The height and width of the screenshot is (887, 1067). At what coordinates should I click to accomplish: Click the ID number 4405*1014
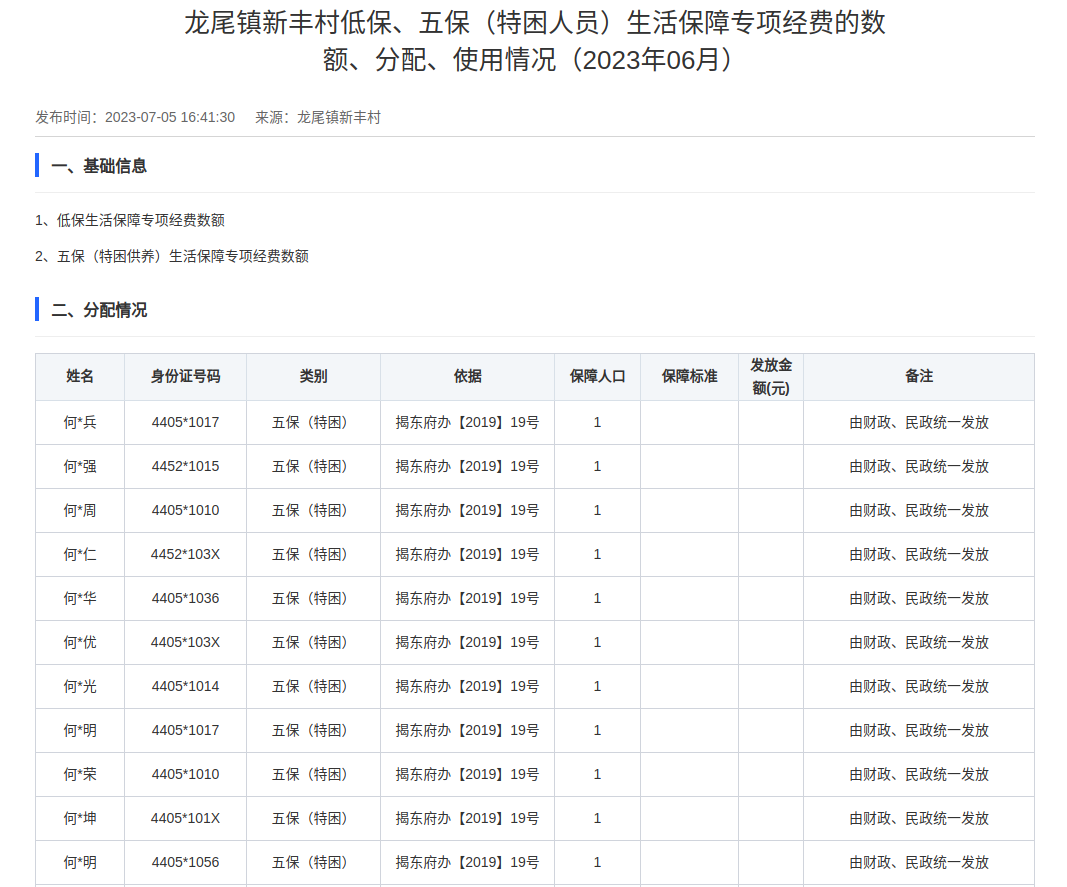(185, 686)
